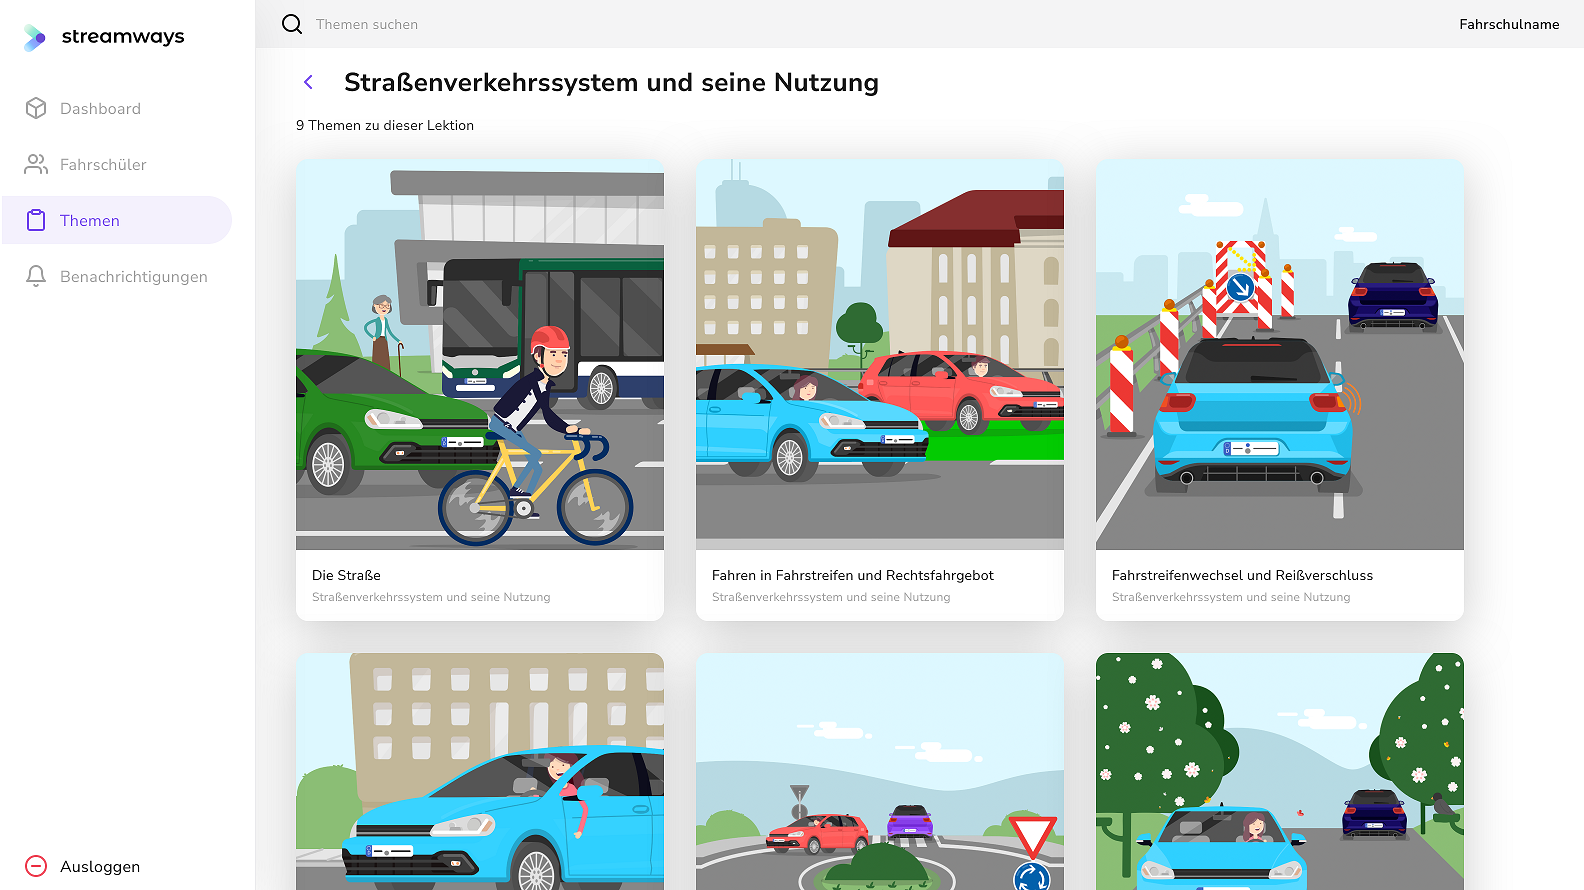The image size is (1584, 890).
Task: Go back using the left chevron
Action: coord(309,82)
